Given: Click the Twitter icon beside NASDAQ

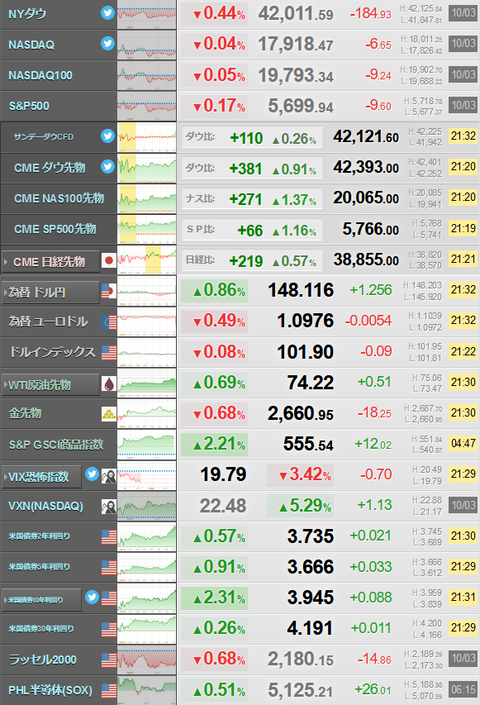Looking at the screenshot, I should pos(107,43).
